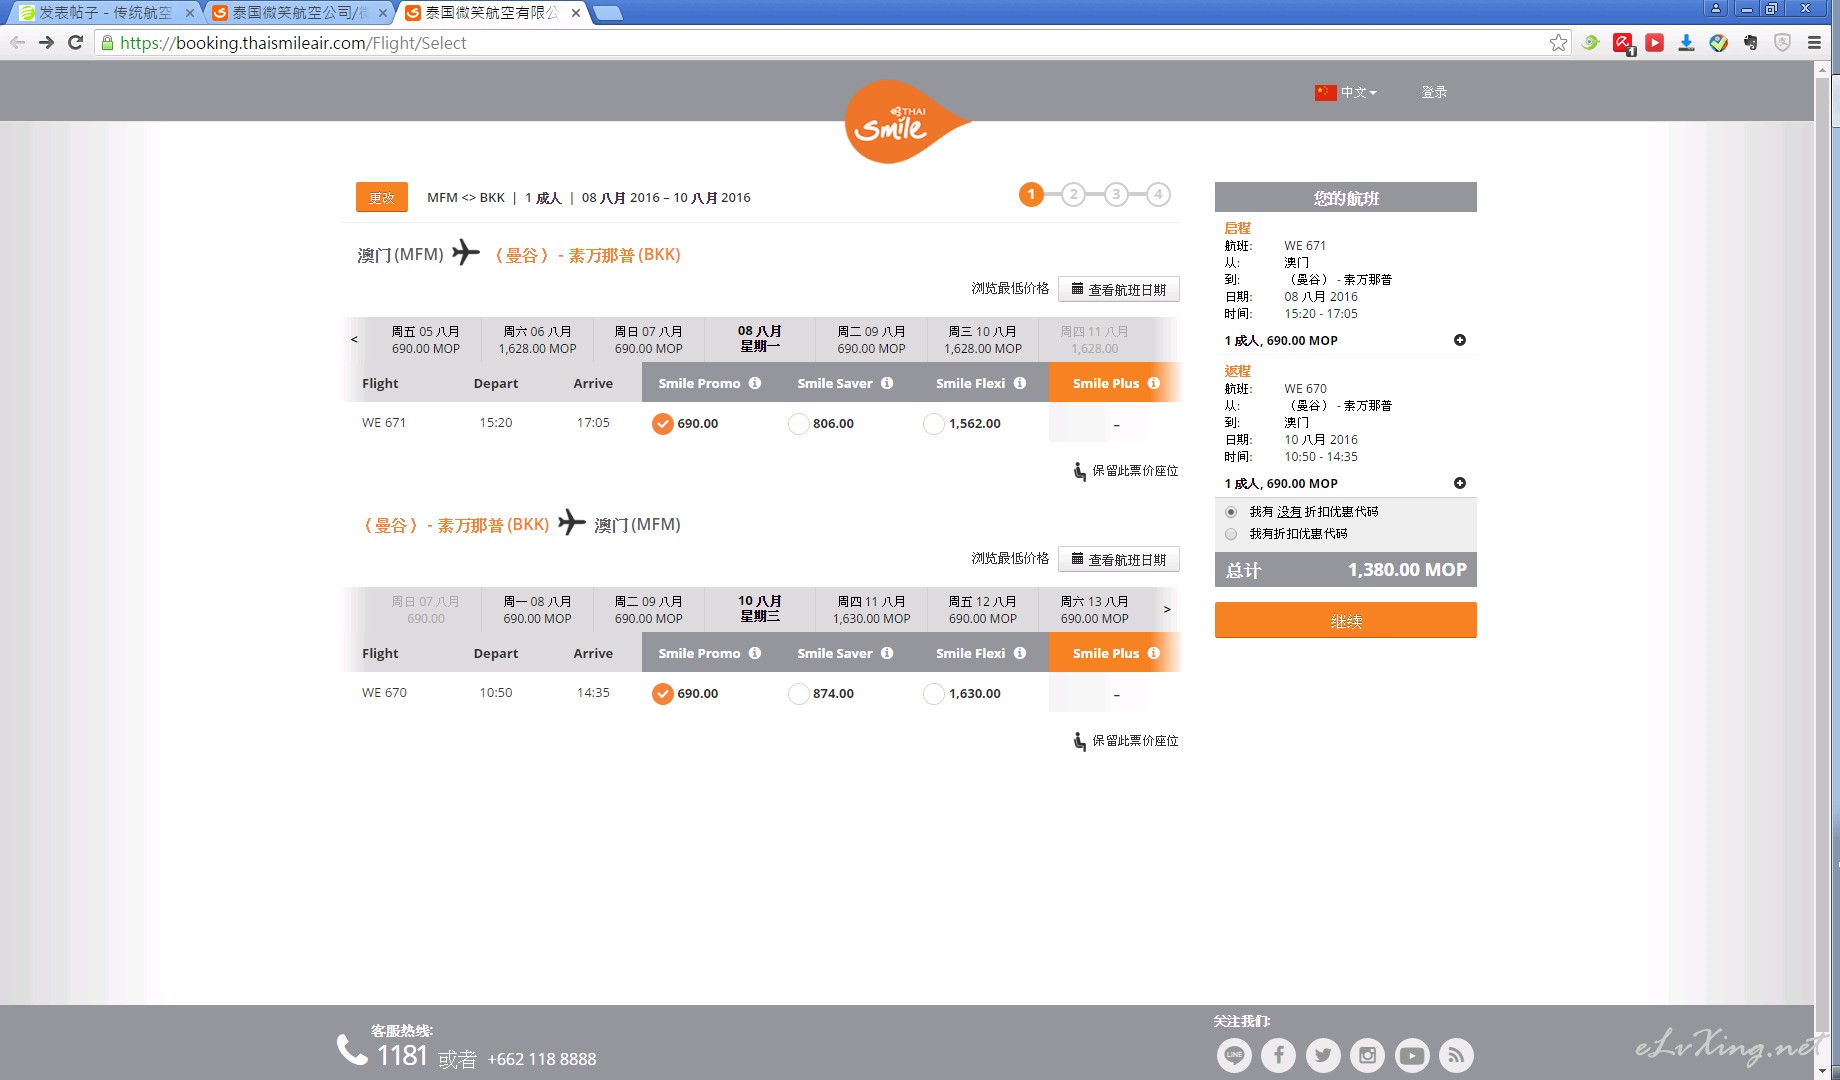The height and width of the screenshot is (1080, 1840).
Task: Click the download arrow extension icon
Action: pos(1686,43)
